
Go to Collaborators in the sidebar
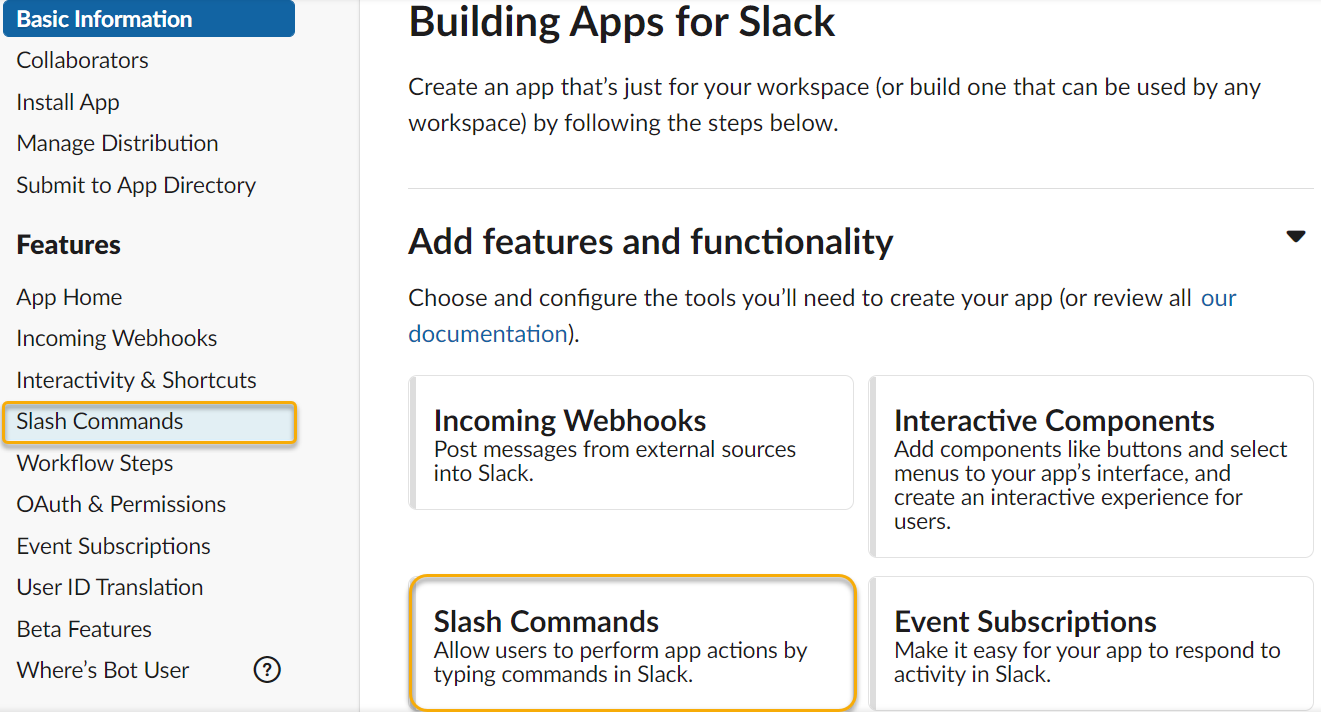[82, 60]
